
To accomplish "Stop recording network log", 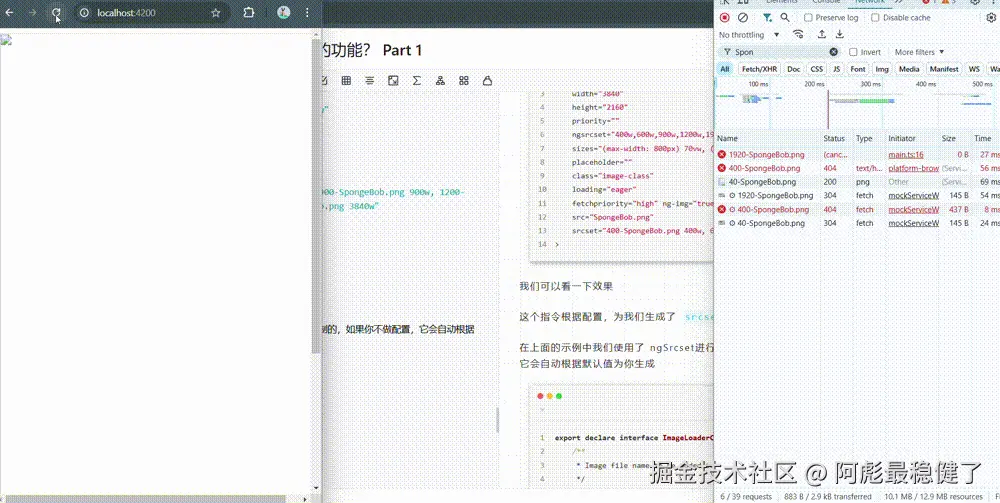I will click(724, 18).
